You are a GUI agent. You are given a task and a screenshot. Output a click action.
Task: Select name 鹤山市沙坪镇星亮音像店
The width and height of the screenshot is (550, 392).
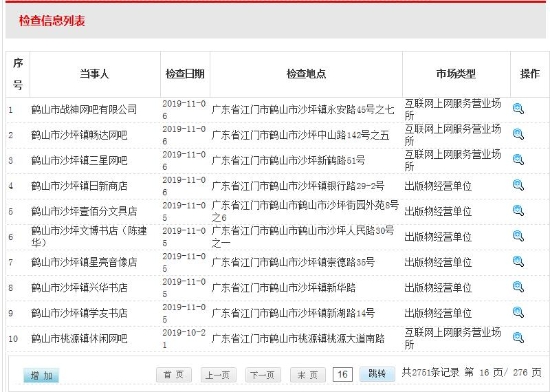pos(84,262)
